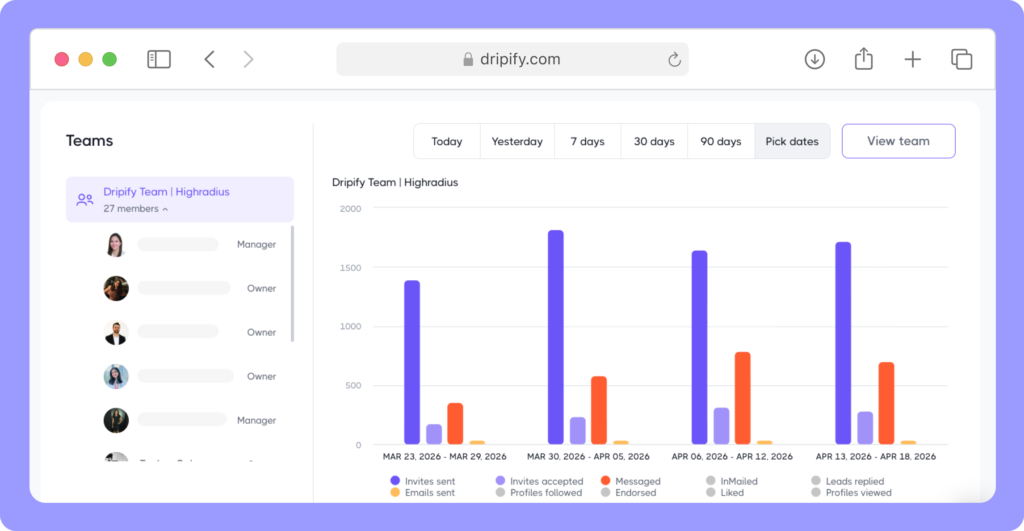
Task: Click Messaged bar for Apr 13 week
Action: coord(886,403)
